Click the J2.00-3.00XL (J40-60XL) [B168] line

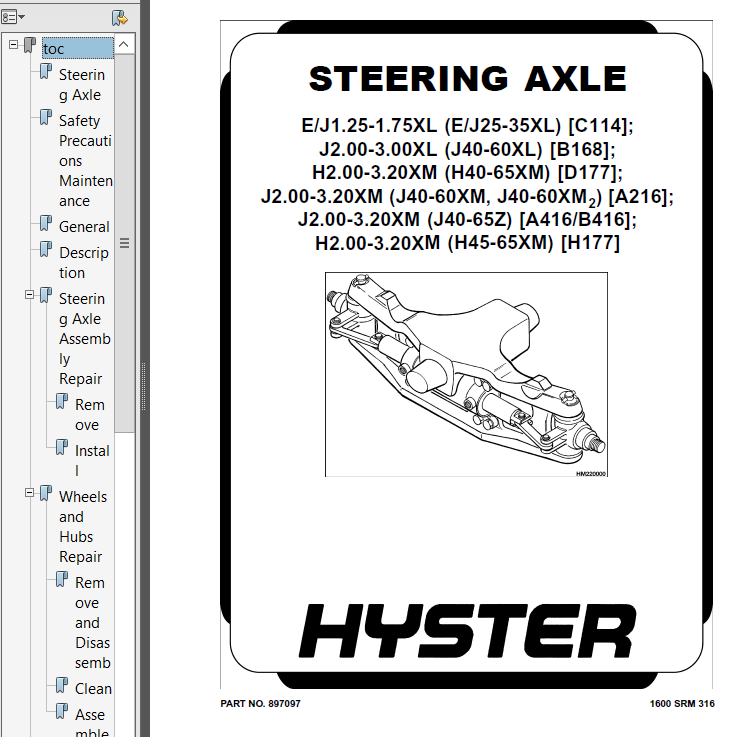coord(467,149)
